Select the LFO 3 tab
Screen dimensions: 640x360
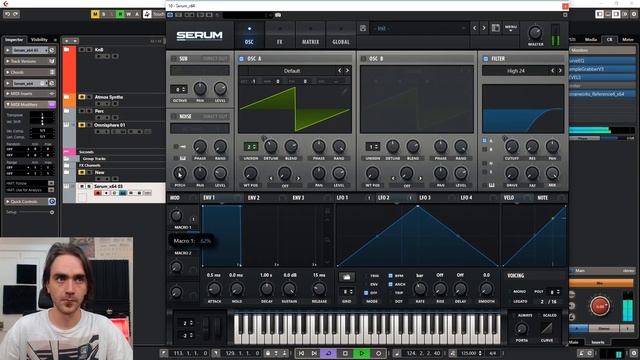click(425, 198)
